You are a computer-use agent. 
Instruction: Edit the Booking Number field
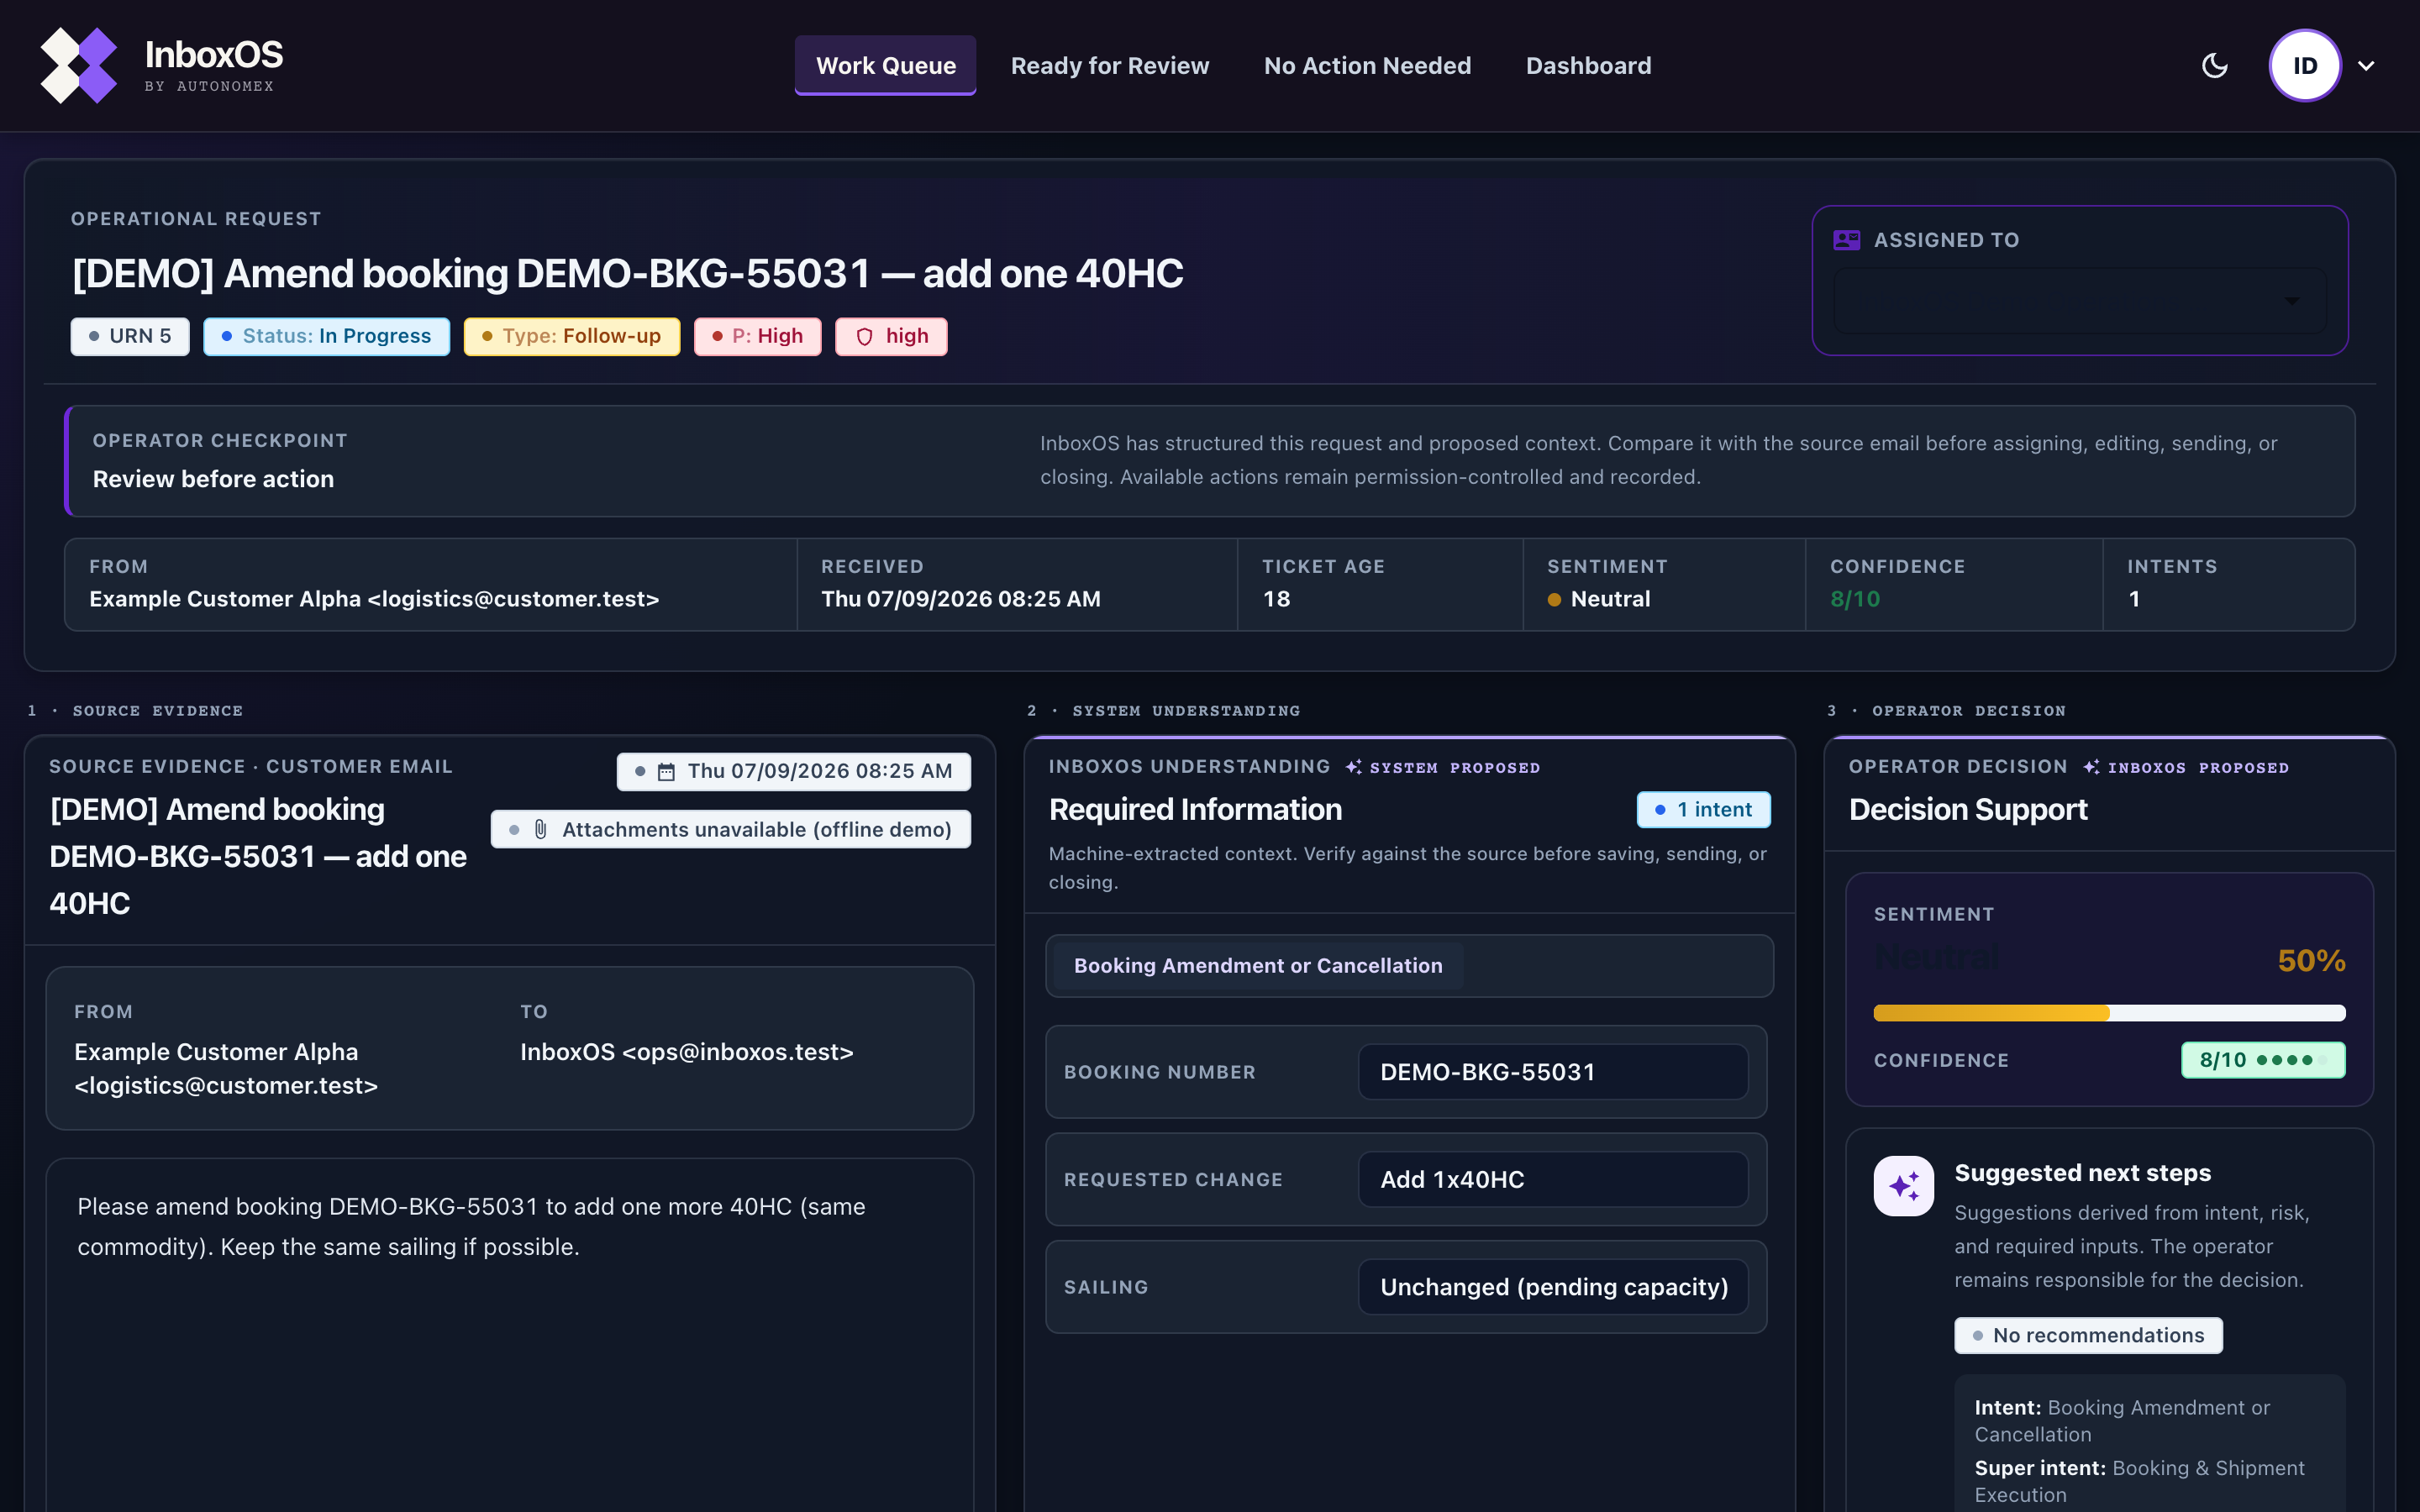click(1553, 1072)
